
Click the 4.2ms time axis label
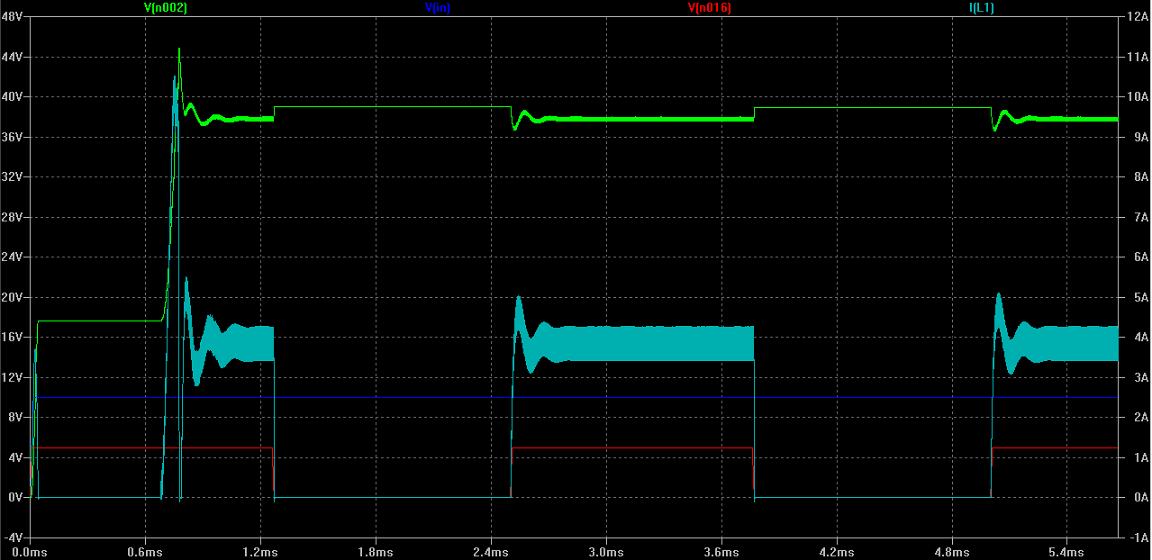pos(836,551)
